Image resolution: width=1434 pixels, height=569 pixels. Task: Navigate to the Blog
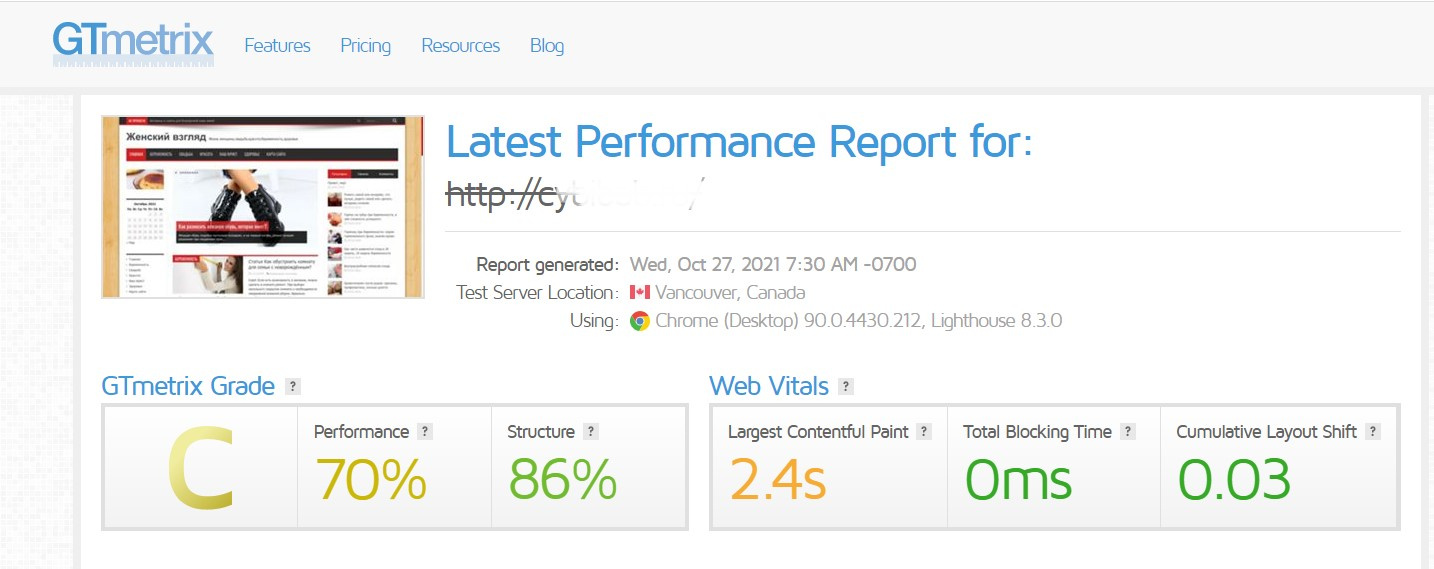(547, 46)
